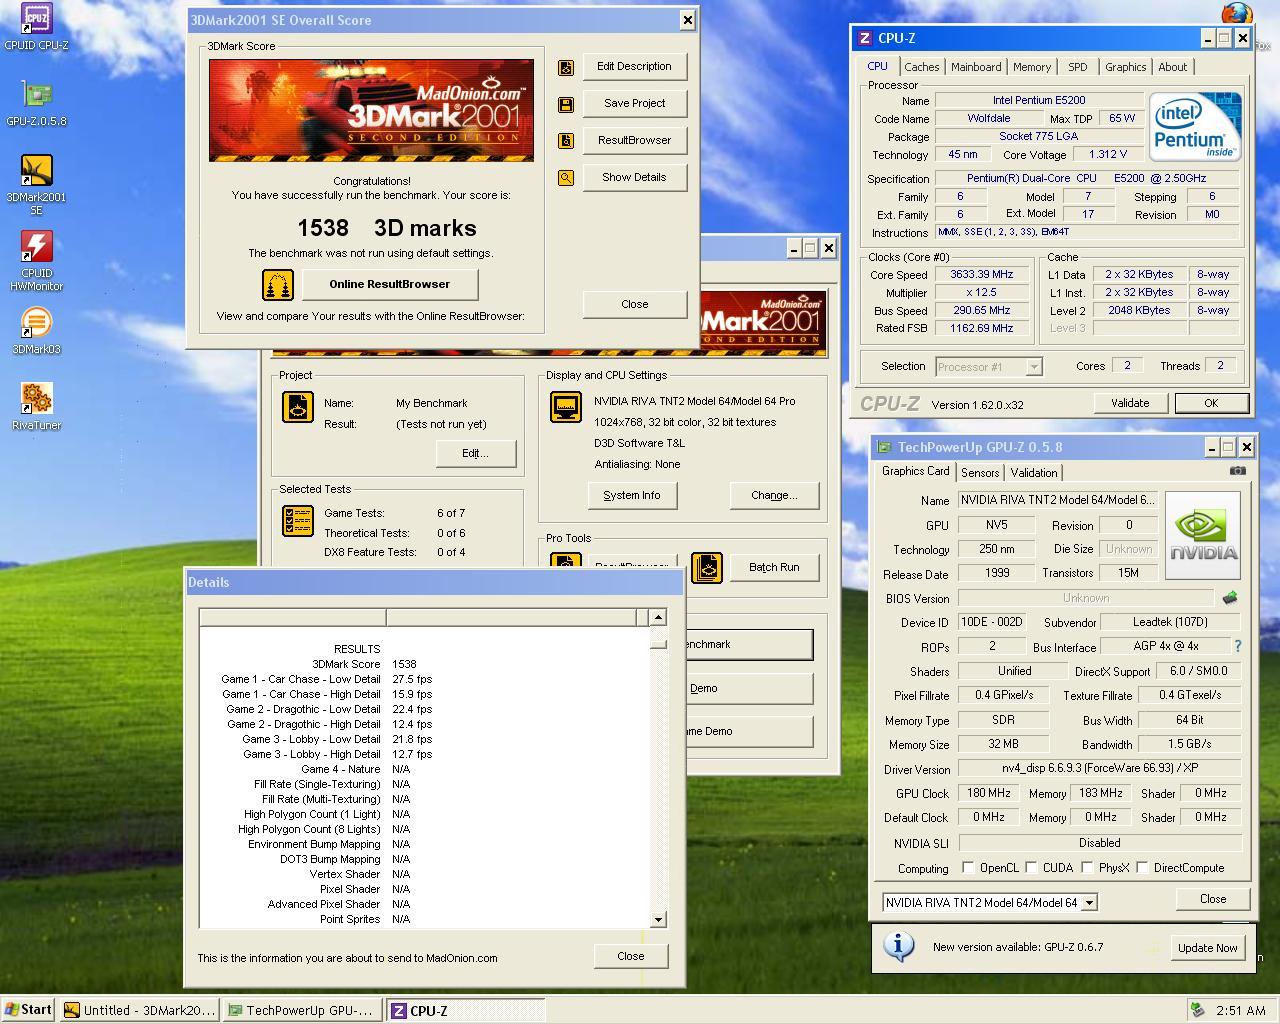Click the CPU-Z taskbar item
The image size is (1280, 1024).
[x=466, y=1011]
